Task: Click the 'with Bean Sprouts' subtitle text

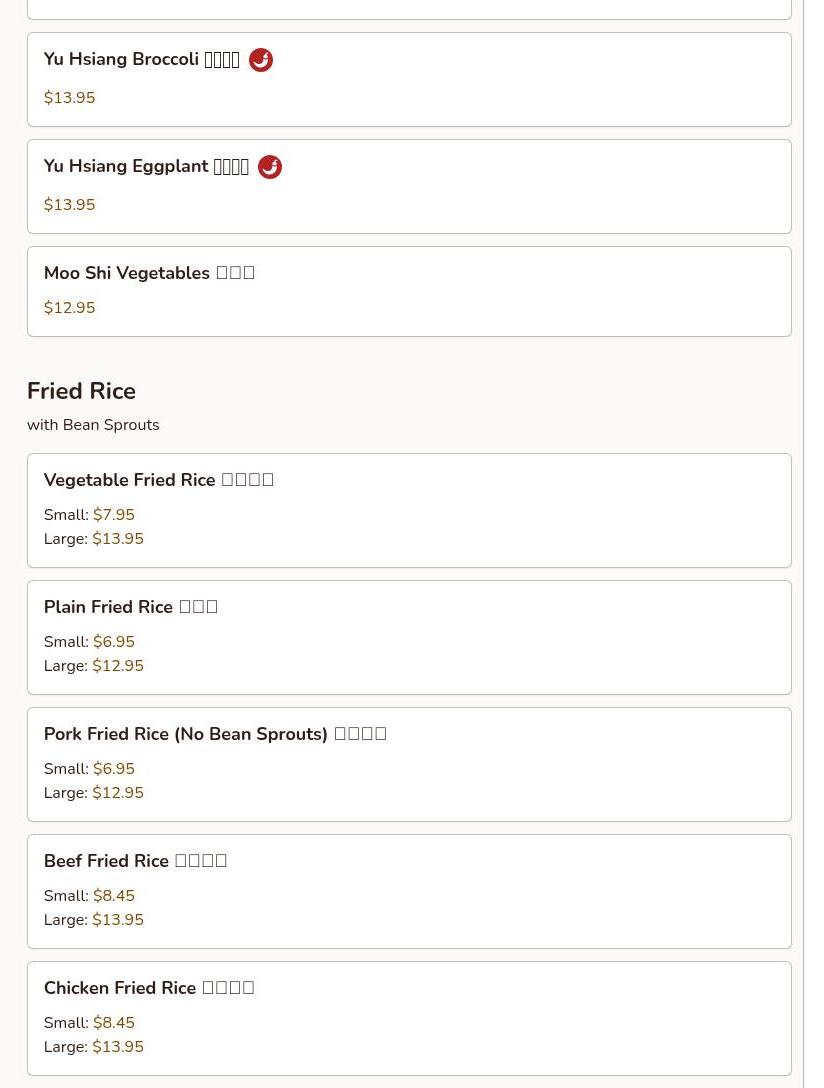Action: 93,425
